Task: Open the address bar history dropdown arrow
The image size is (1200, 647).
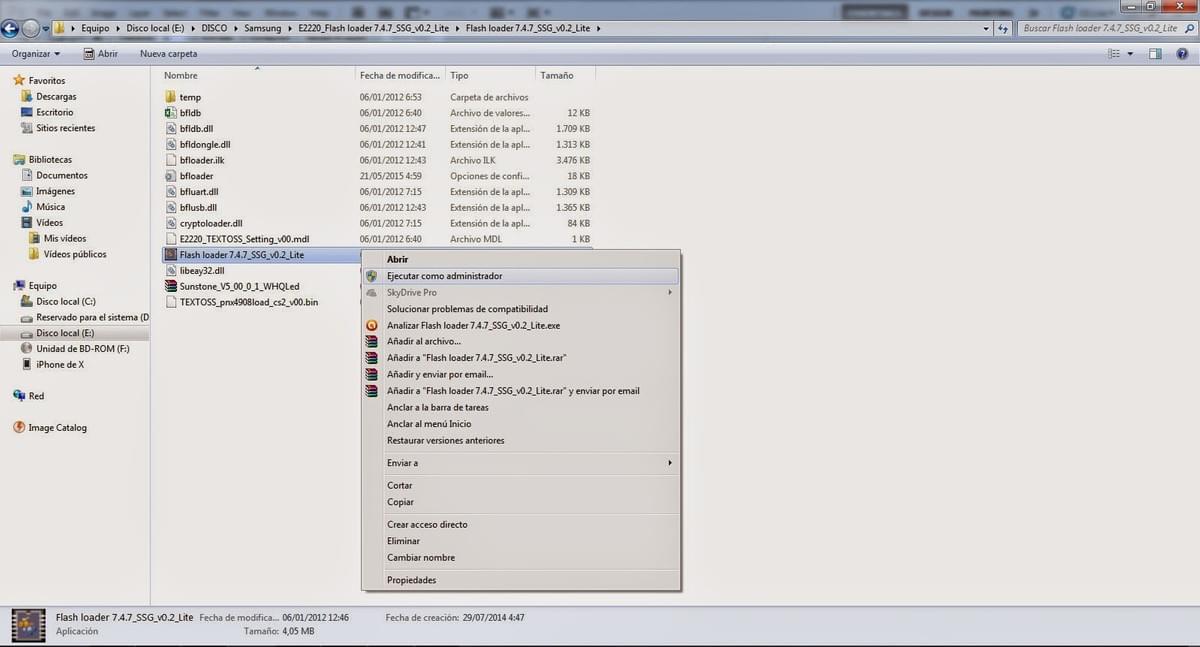Action: tap(987, 28)
